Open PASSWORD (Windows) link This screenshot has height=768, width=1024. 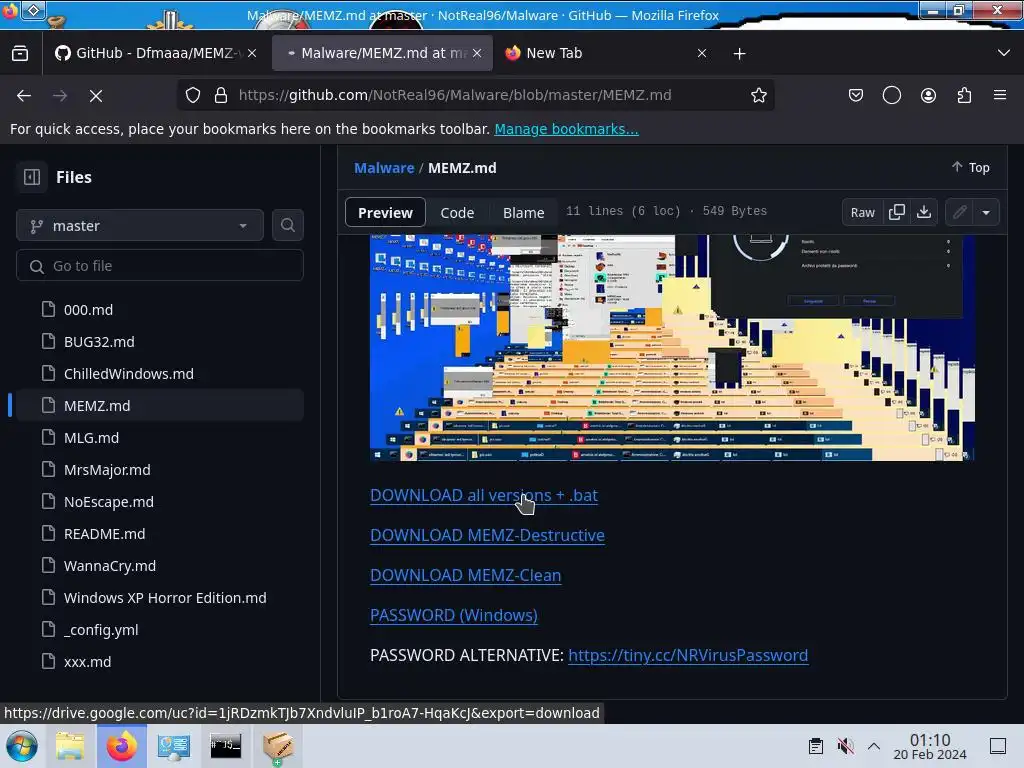454,615
